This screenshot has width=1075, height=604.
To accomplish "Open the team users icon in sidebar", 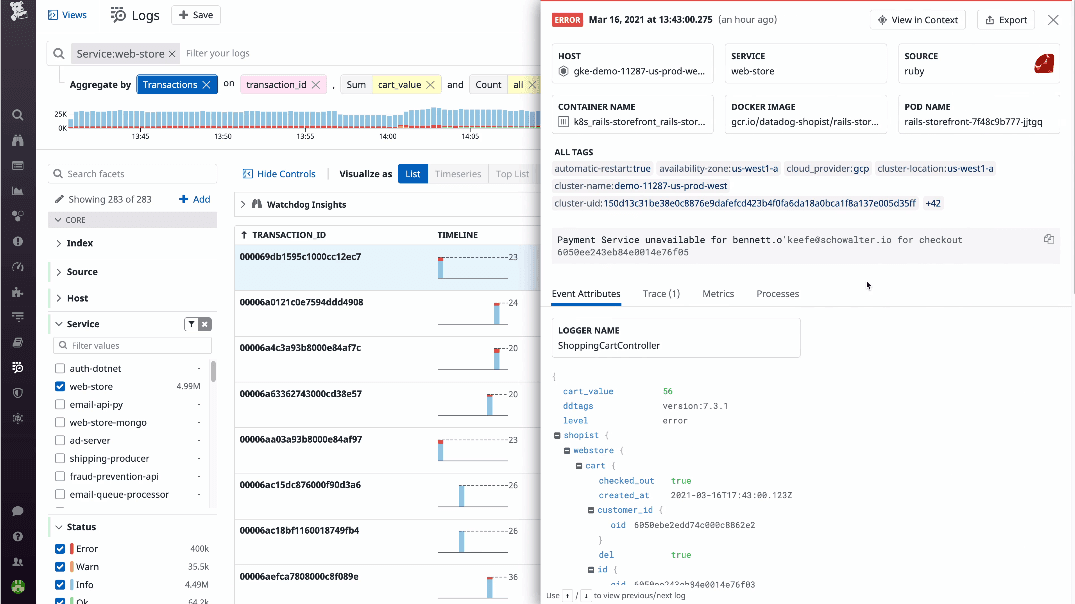I will coord(18,561).
